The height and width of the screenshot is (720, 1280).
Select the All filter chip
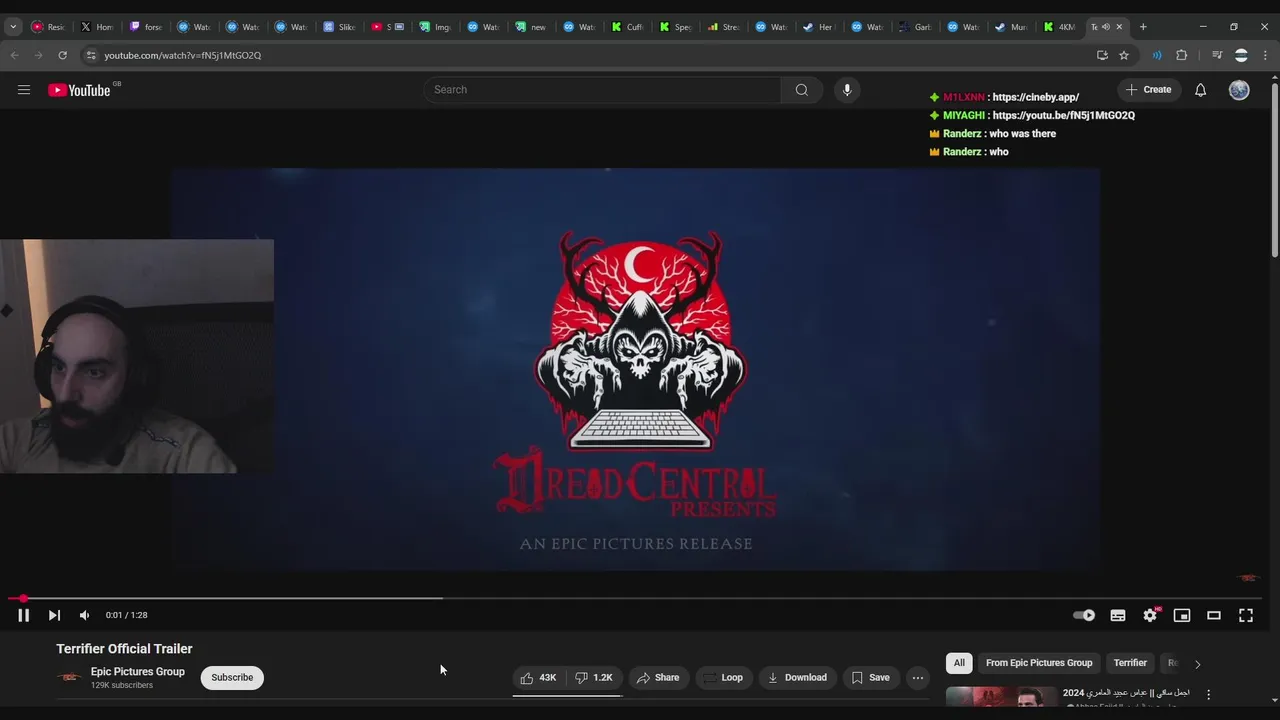pos(959,663)
